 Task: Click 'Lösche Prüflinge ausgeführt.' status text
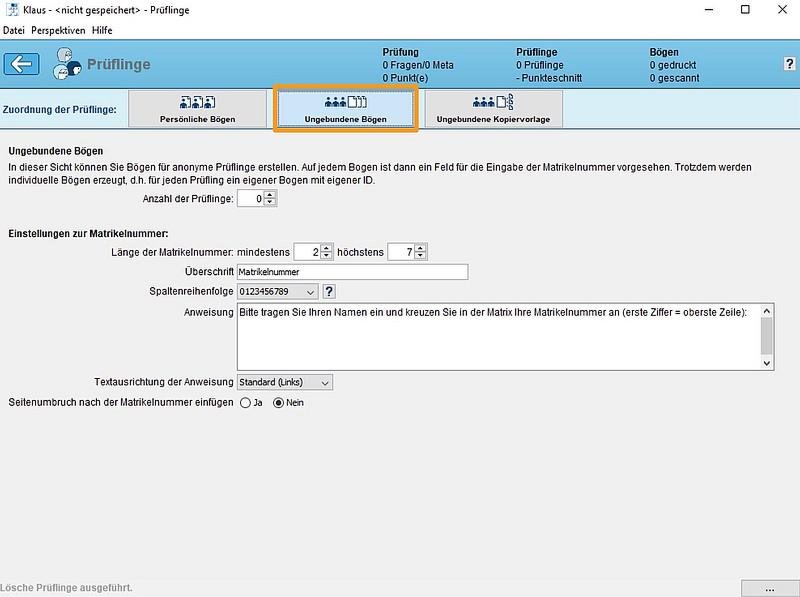[x=66, y=588]
